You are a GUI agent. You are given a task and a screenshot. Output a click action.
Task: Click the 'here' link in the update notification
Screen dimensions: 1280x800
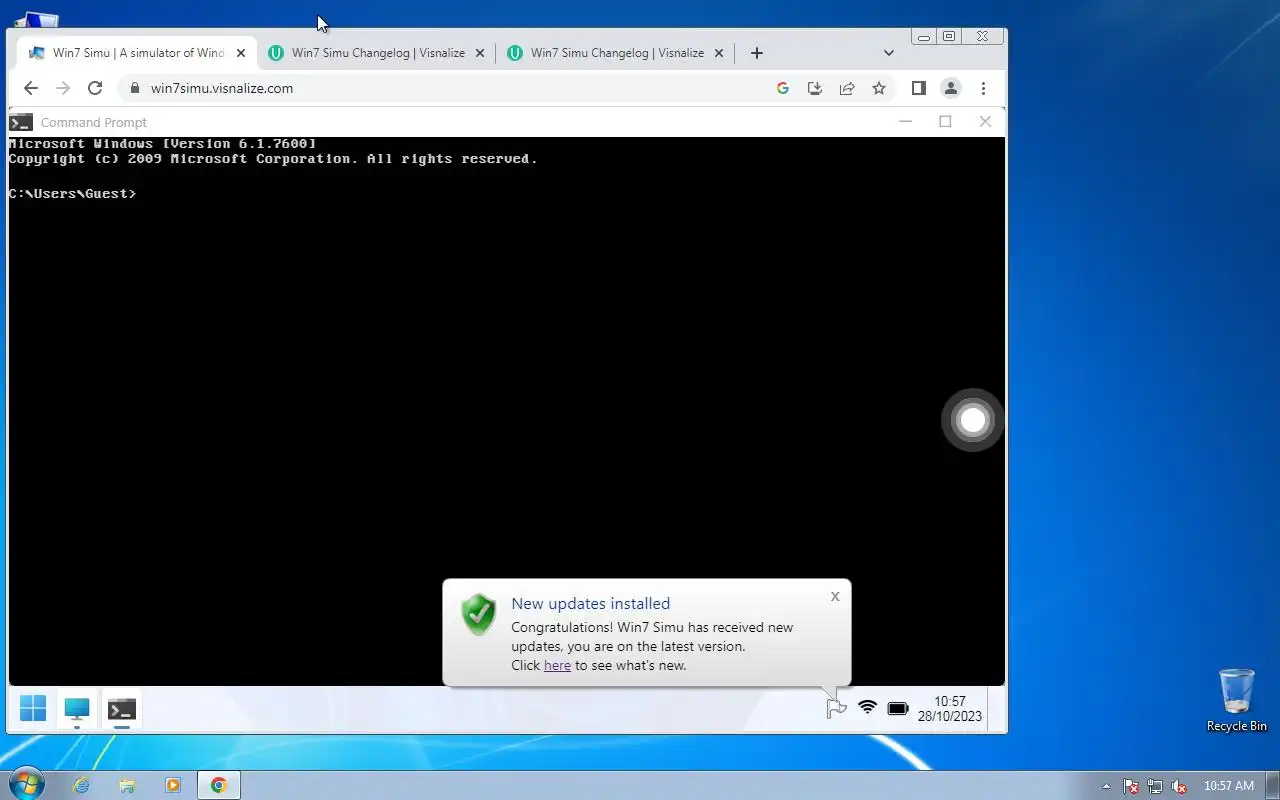click(557, 665)
